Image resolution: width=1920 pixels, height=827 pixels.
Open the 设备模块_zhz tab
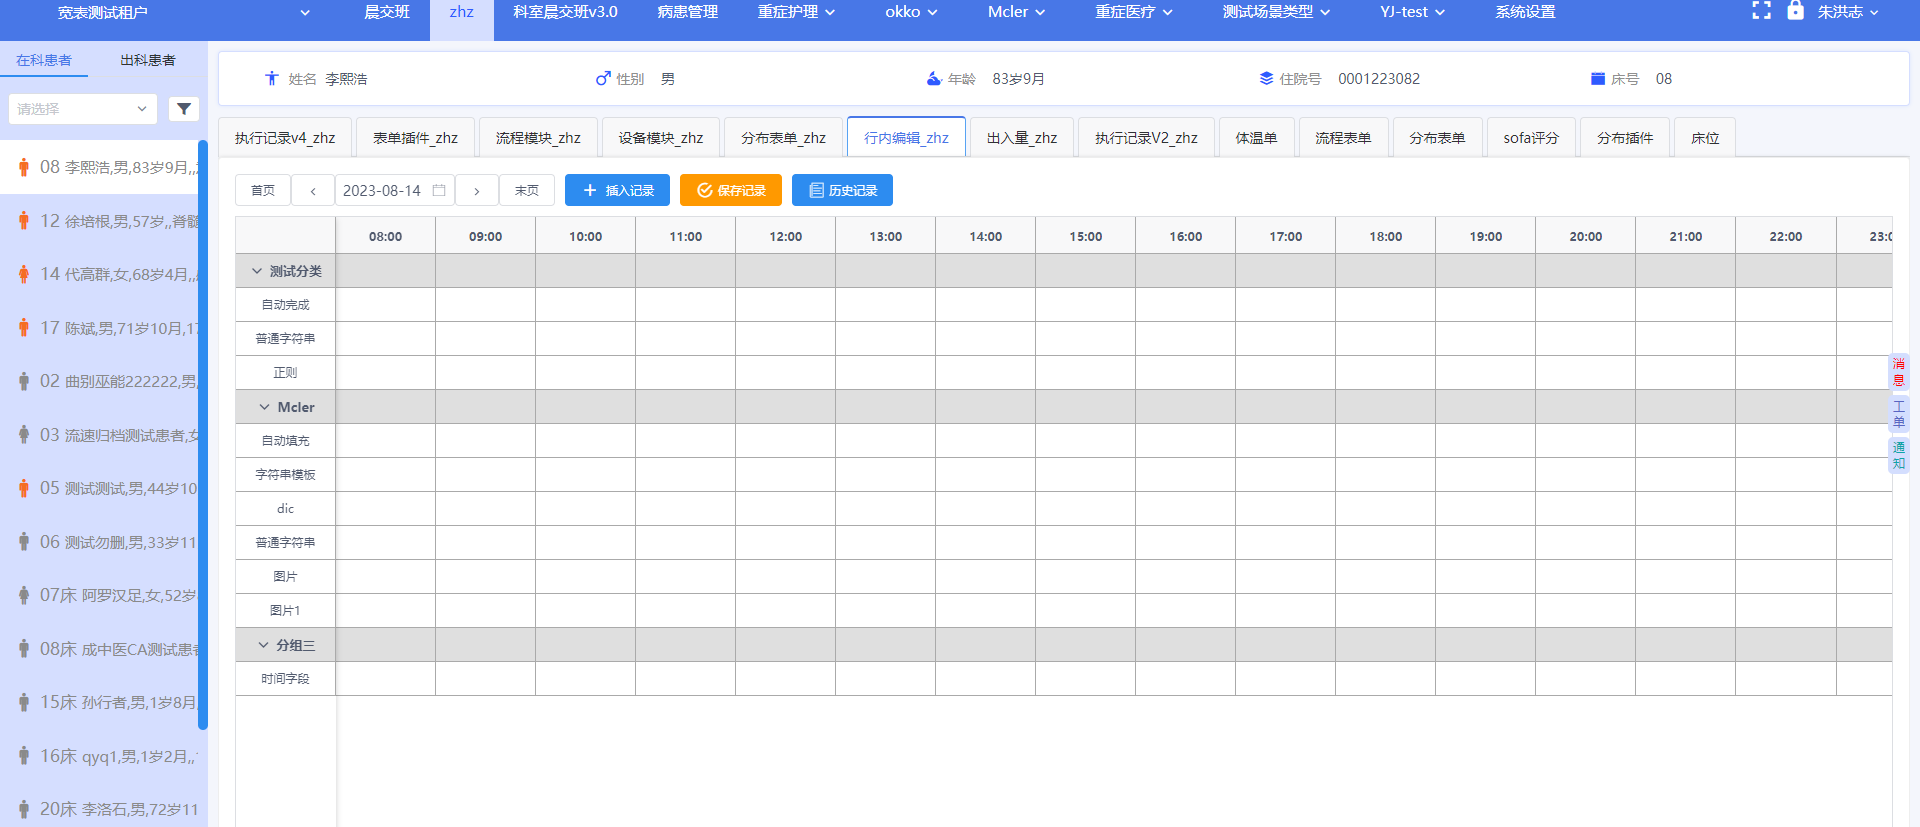660,138
